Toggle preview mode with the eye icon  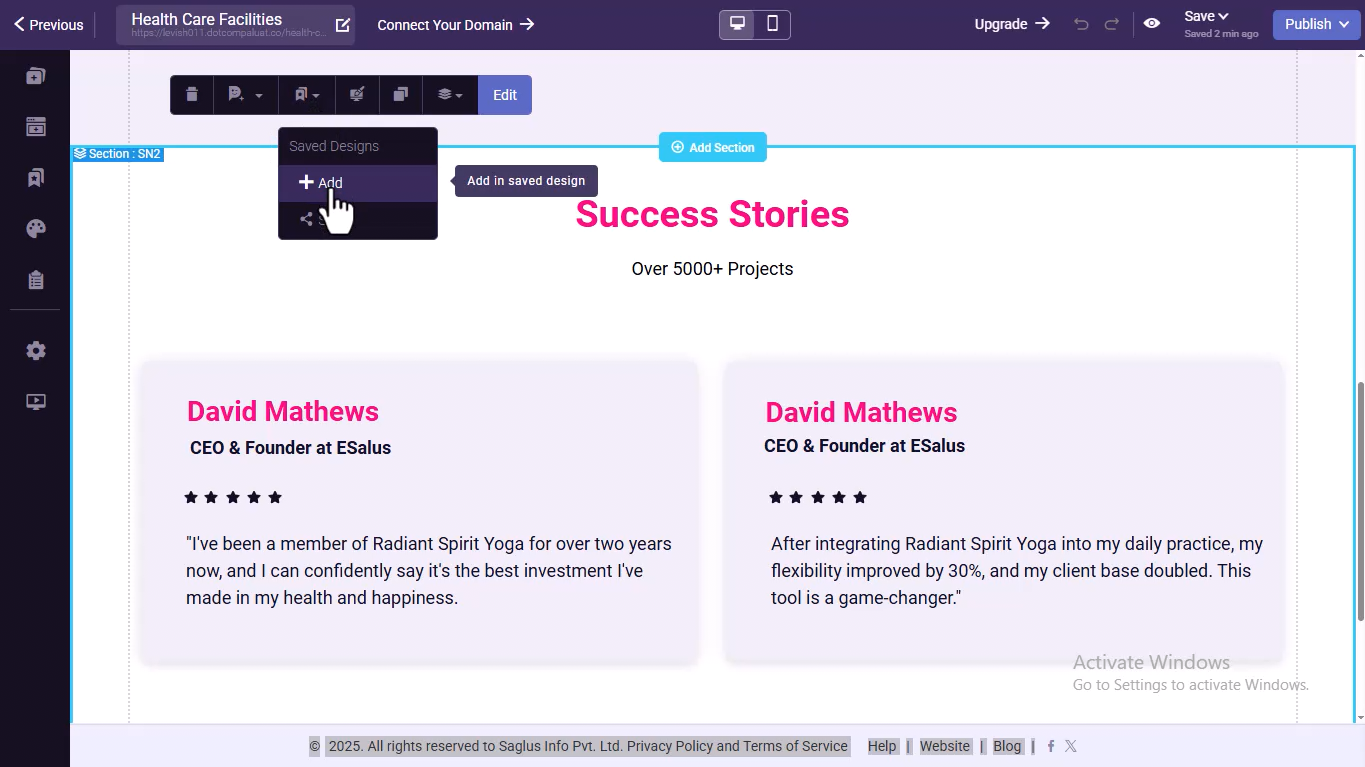[1152, 24]
